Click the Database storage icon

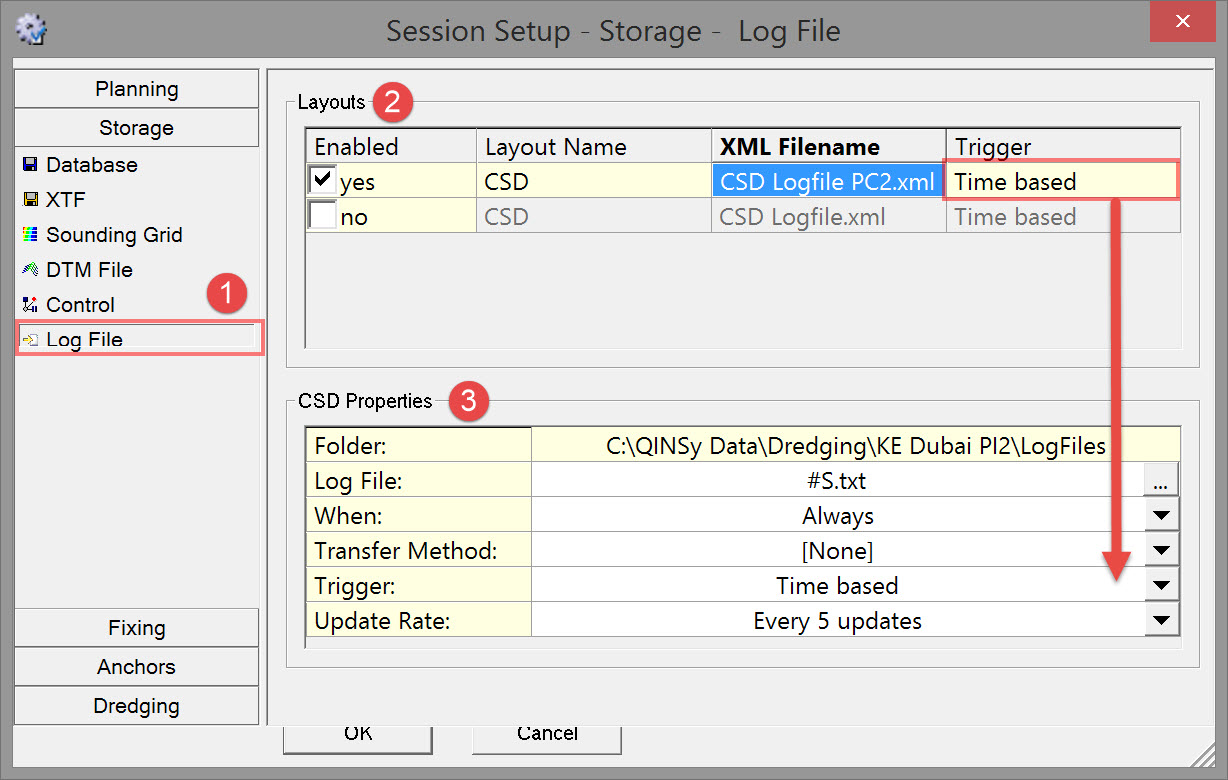(x=30, y=165)
